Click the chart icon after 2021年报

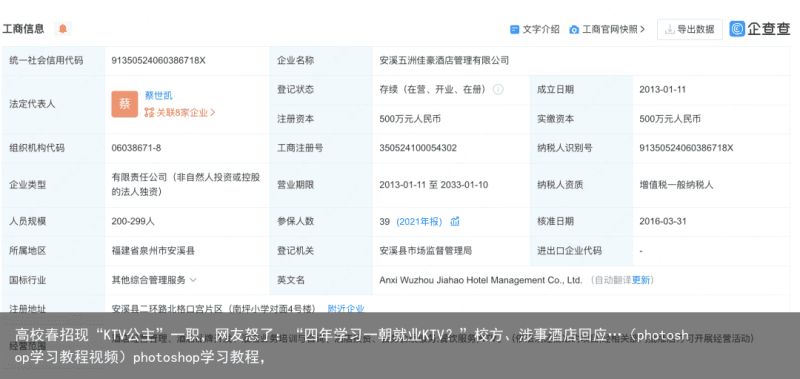coord(455,221)
